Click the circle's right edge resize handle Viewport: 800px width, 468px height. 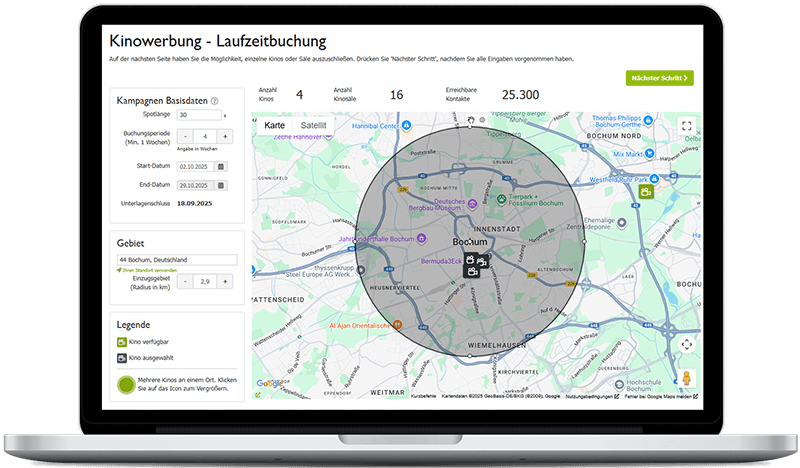point(584,241)
